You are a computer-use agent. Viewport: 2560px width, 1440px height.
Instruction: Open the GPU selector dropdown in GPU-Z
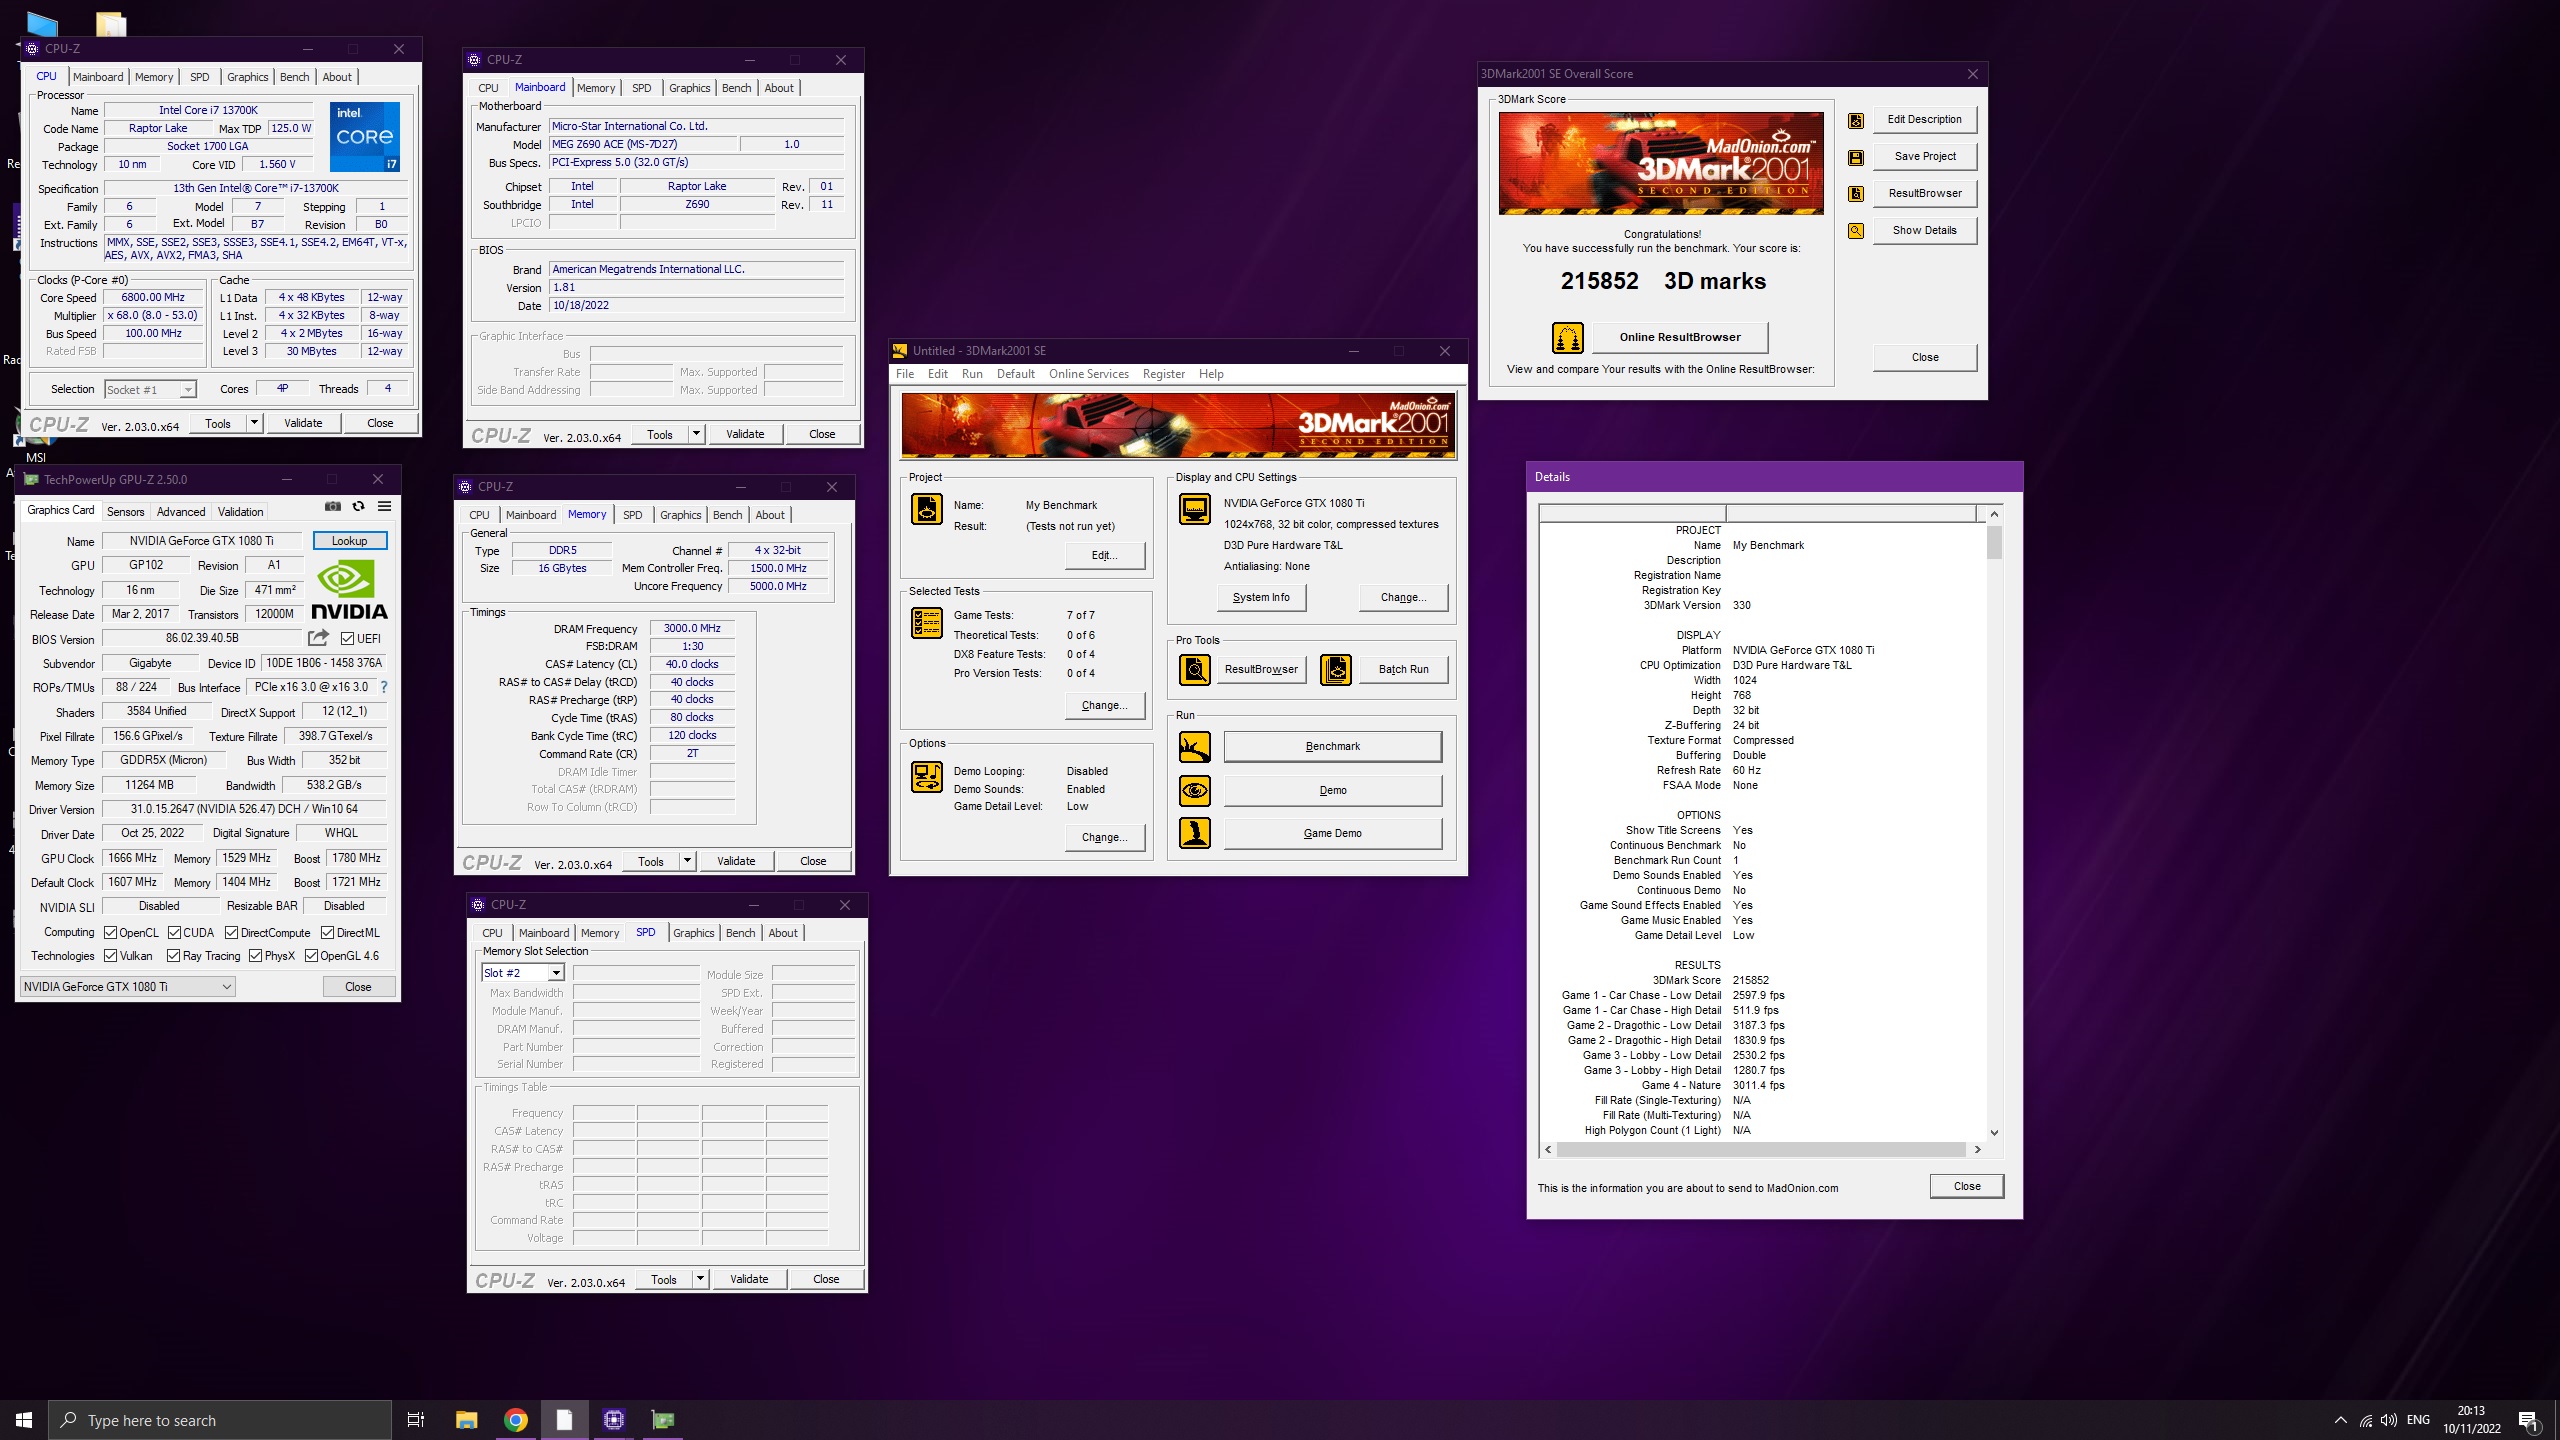[x=128, y=987]
